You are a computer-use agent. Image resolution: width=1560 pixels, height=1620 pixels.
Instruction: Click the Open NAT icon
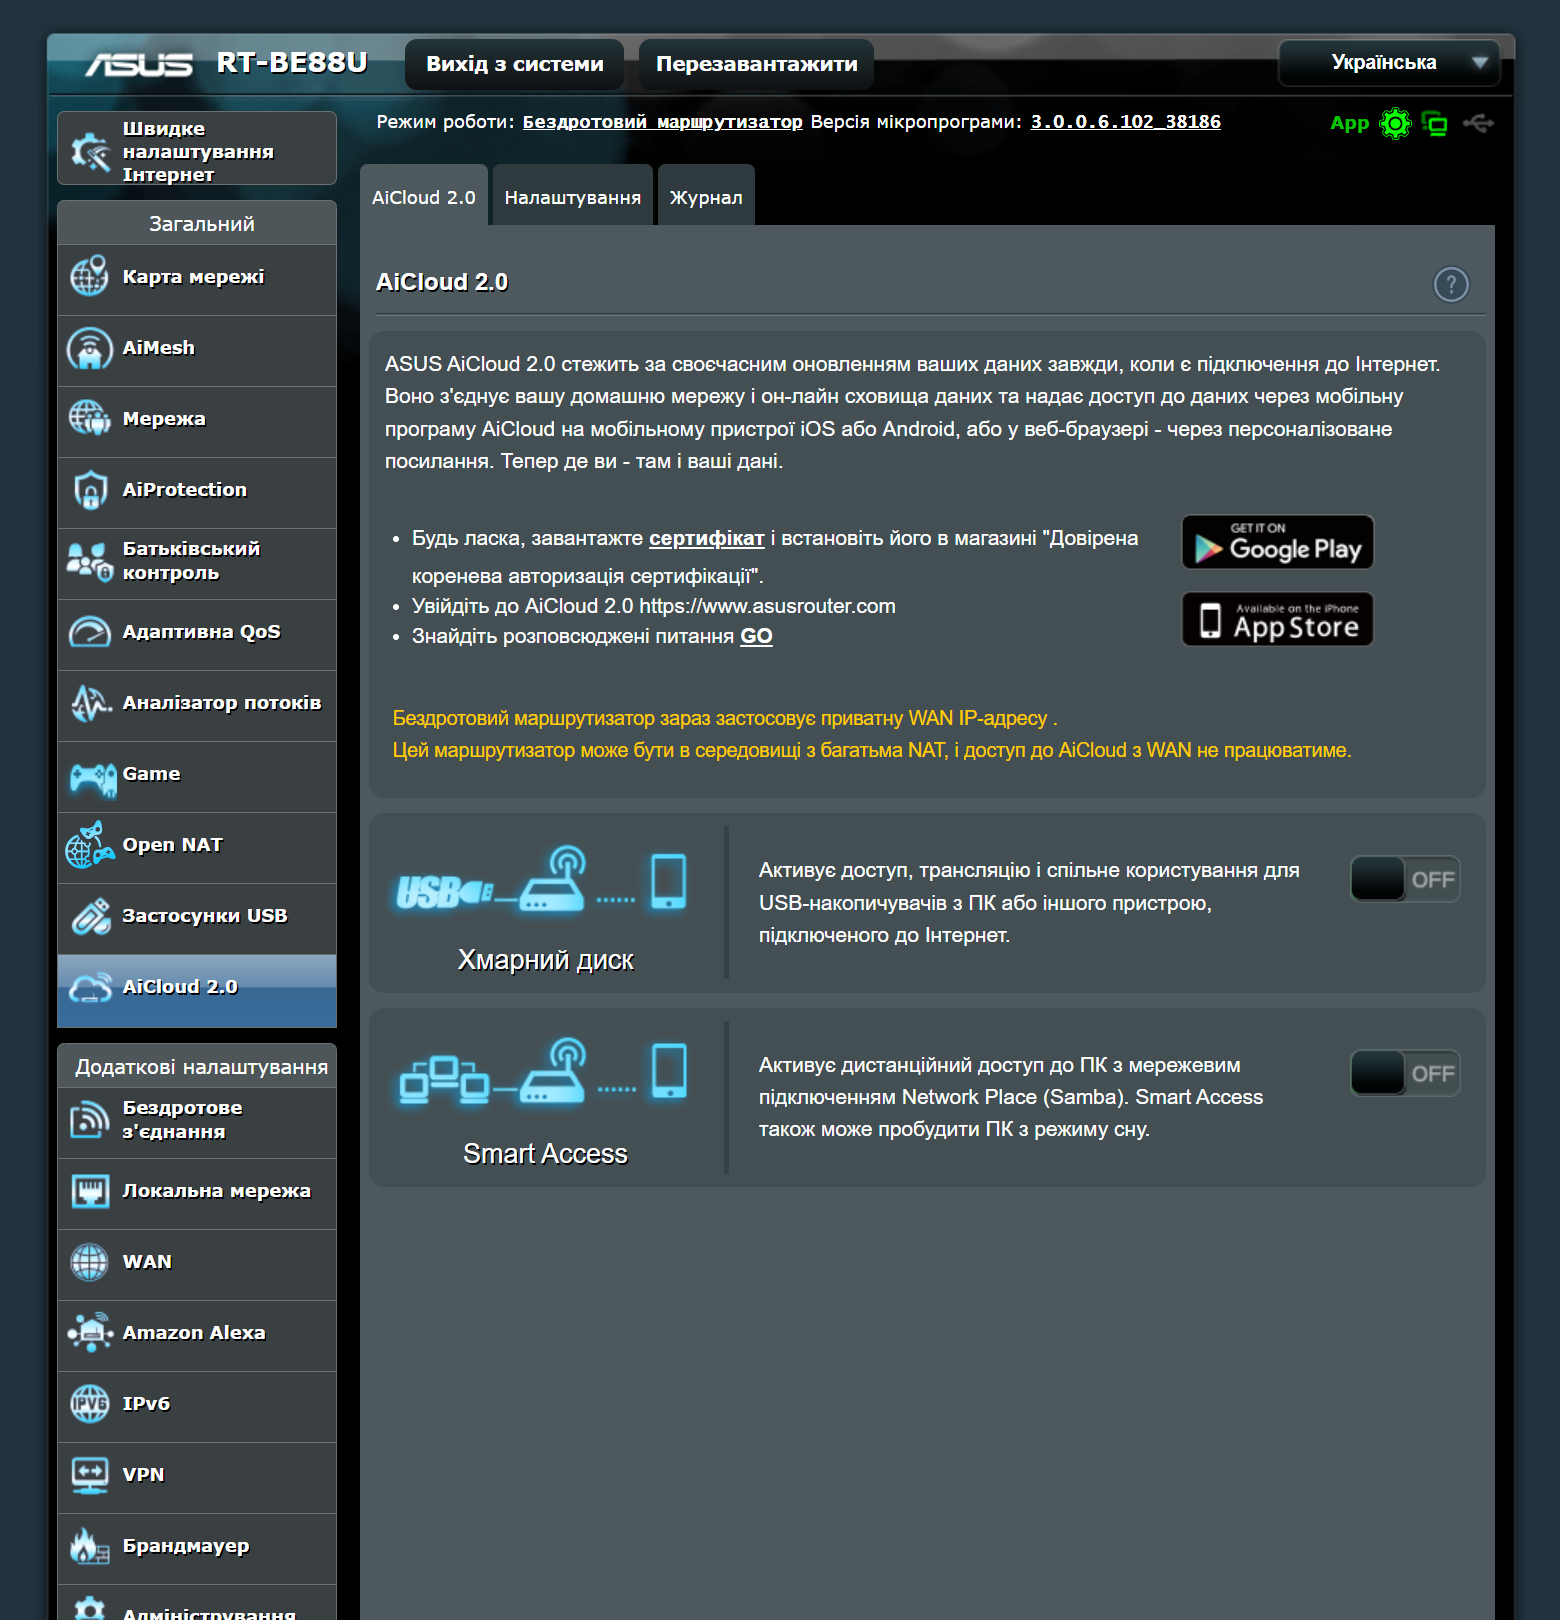[89, 845]
